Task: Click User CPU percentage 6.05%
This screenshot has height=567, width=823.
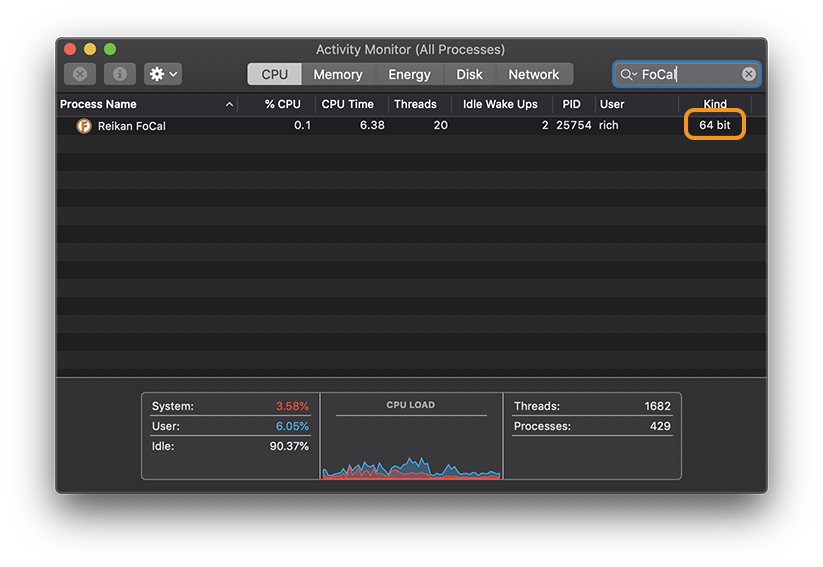Action: 292,426
